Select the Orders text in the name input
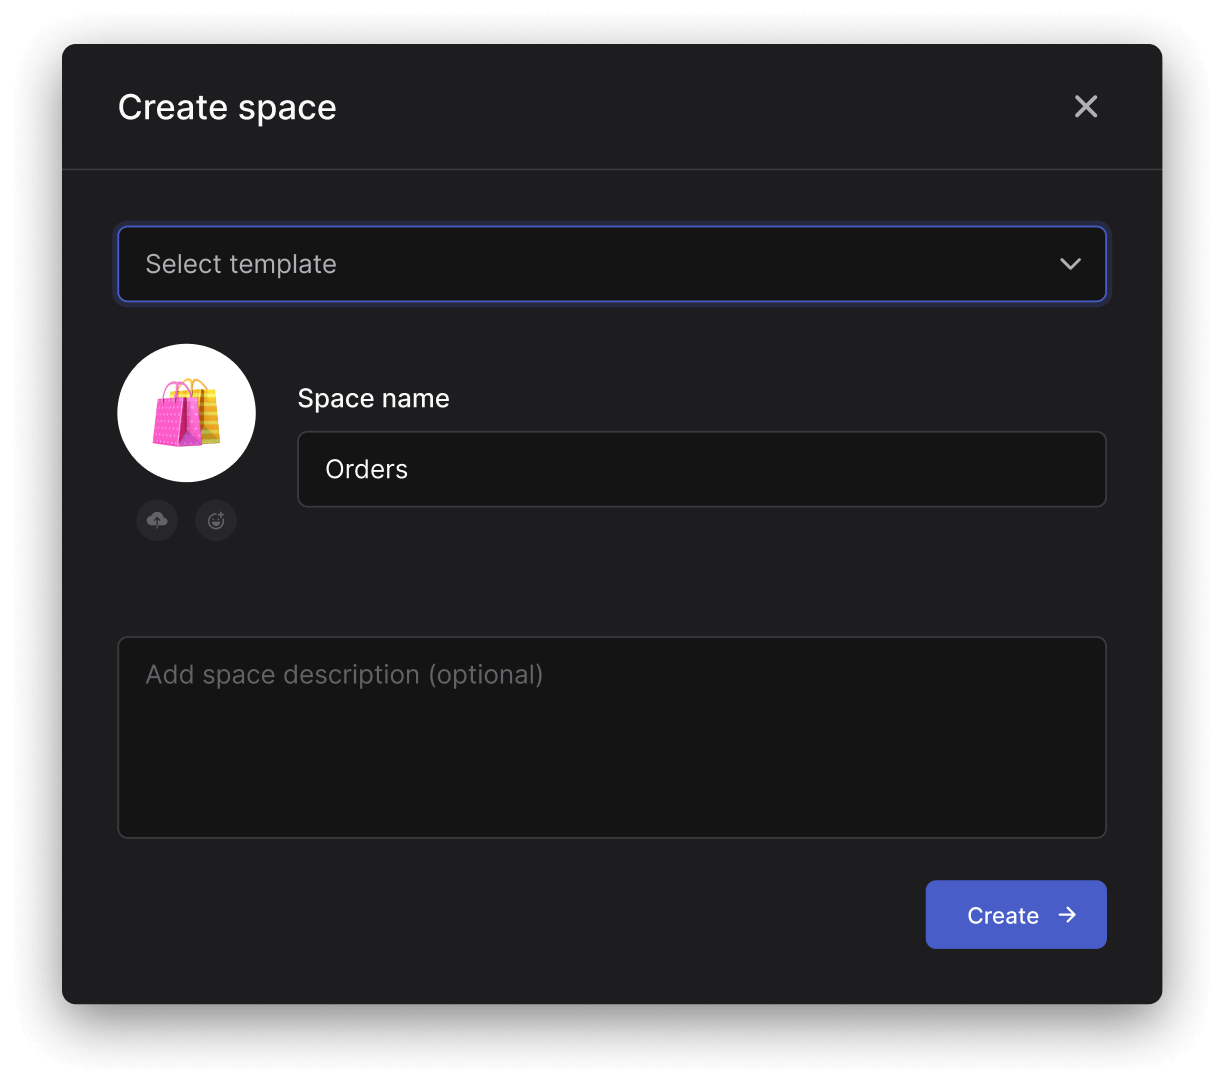The height and width of the screenshot is (1072, 1222). coord(366,469)
